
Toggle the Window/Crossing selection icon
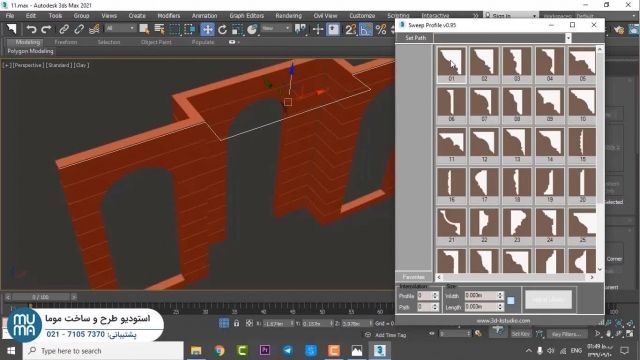190,29
